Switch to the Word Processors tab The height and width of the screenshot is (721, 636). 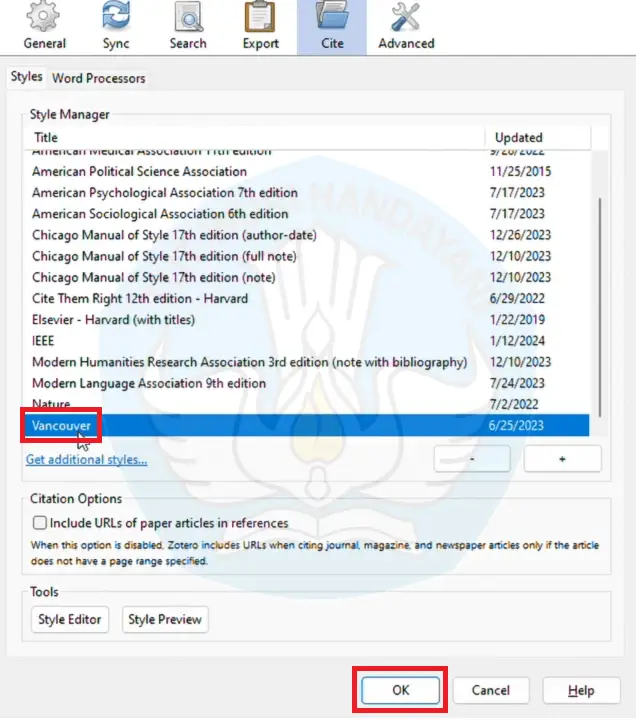coord(98,78)
